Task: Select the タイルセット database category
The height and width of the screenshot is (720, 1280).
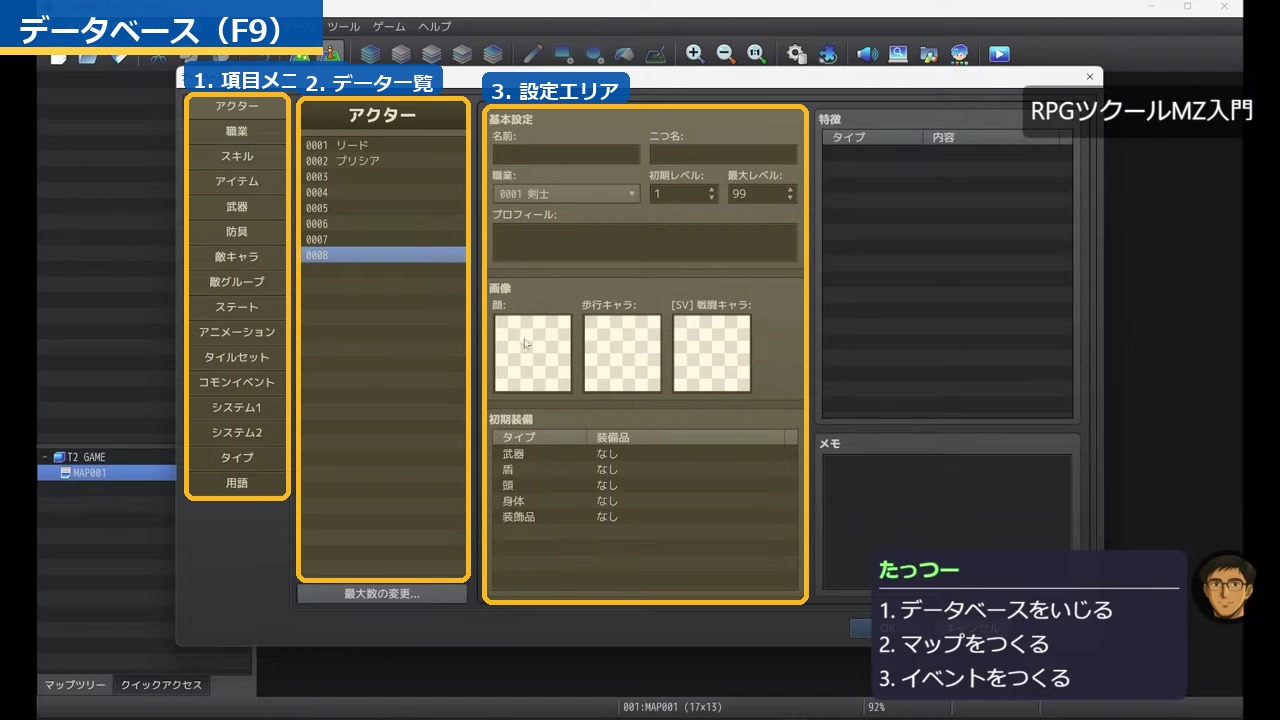Action: coord(237,357)
